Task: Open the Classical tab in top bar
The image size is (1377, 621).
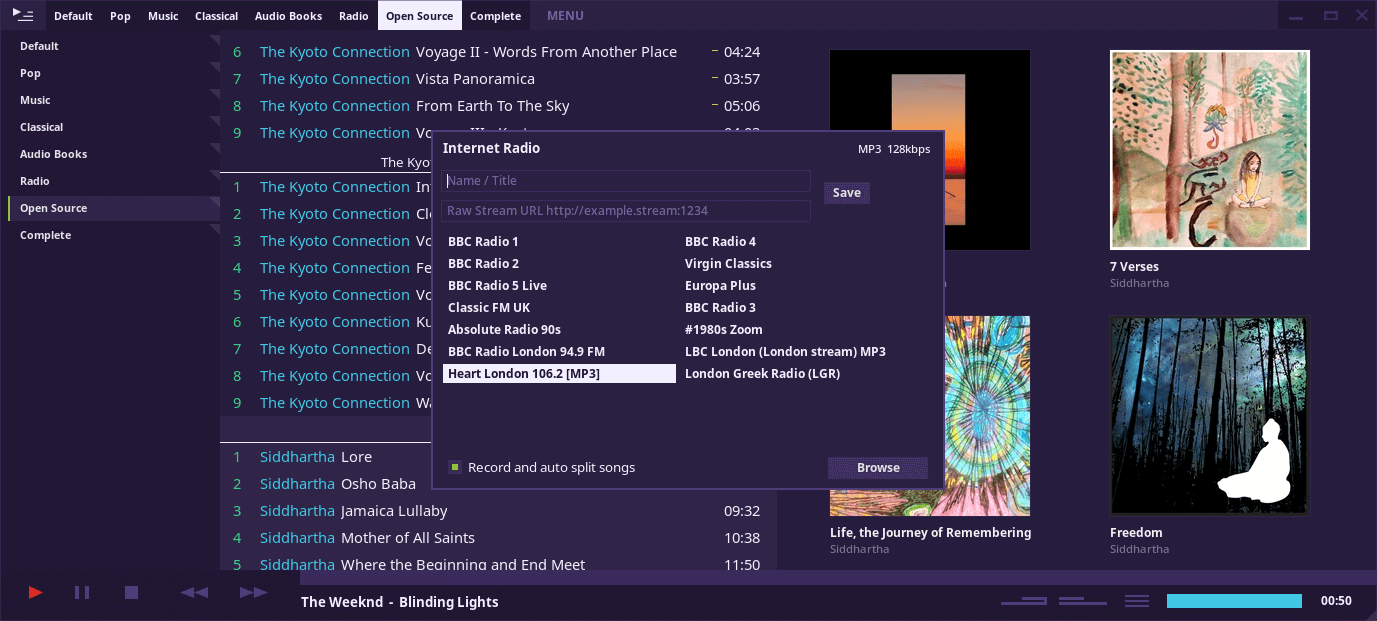Action: (x=216, y=15)
